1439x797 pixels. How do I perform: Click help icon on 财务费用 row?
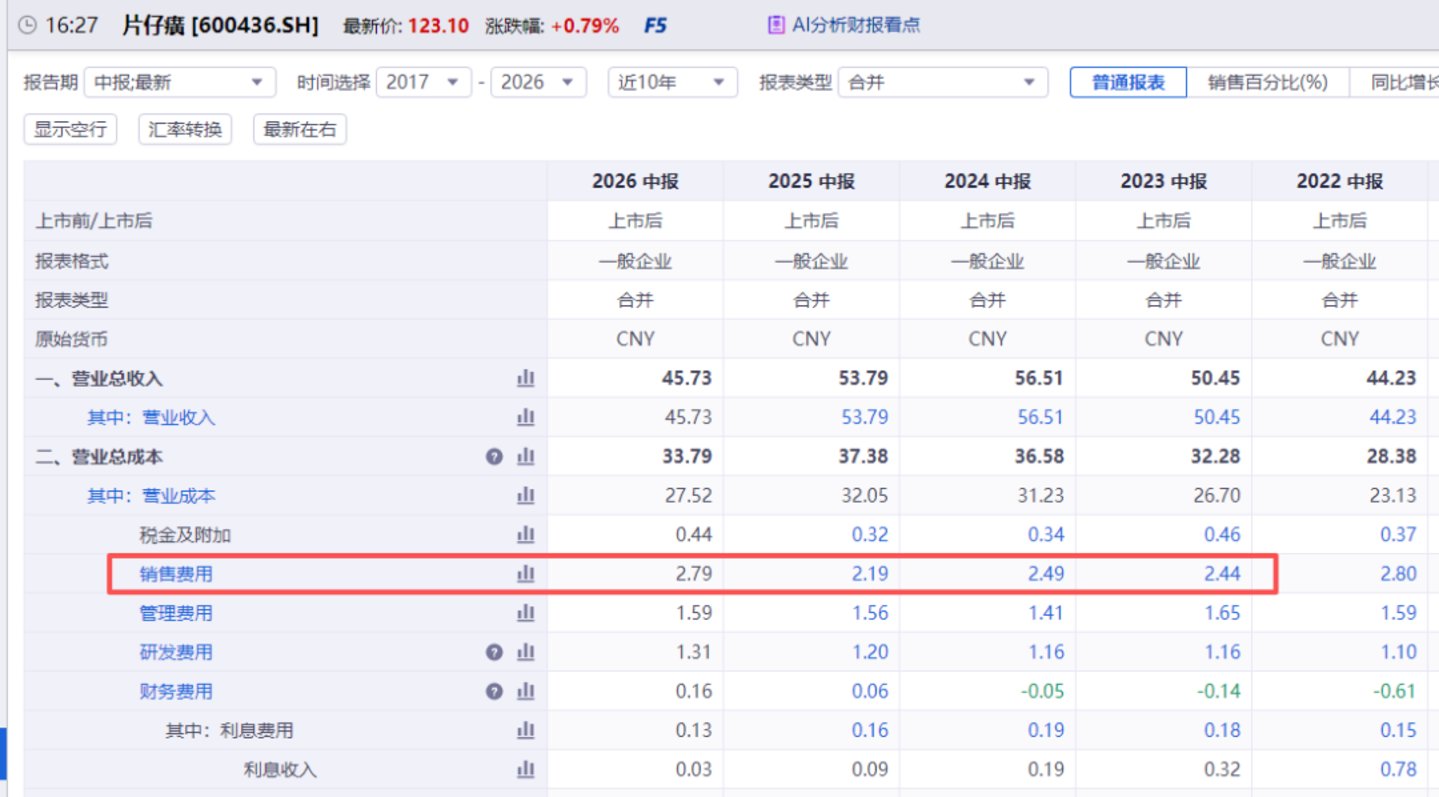click(493, 691)
